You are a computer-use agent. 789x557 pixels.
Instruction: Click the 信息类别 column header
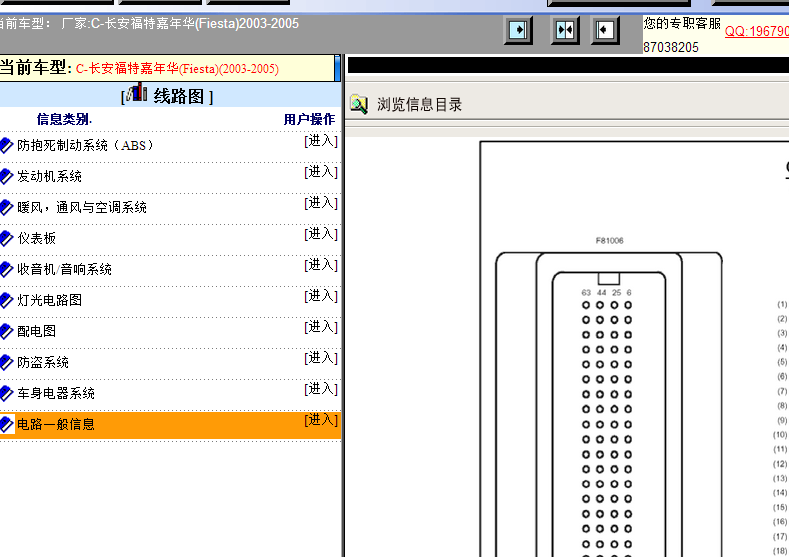64,119
